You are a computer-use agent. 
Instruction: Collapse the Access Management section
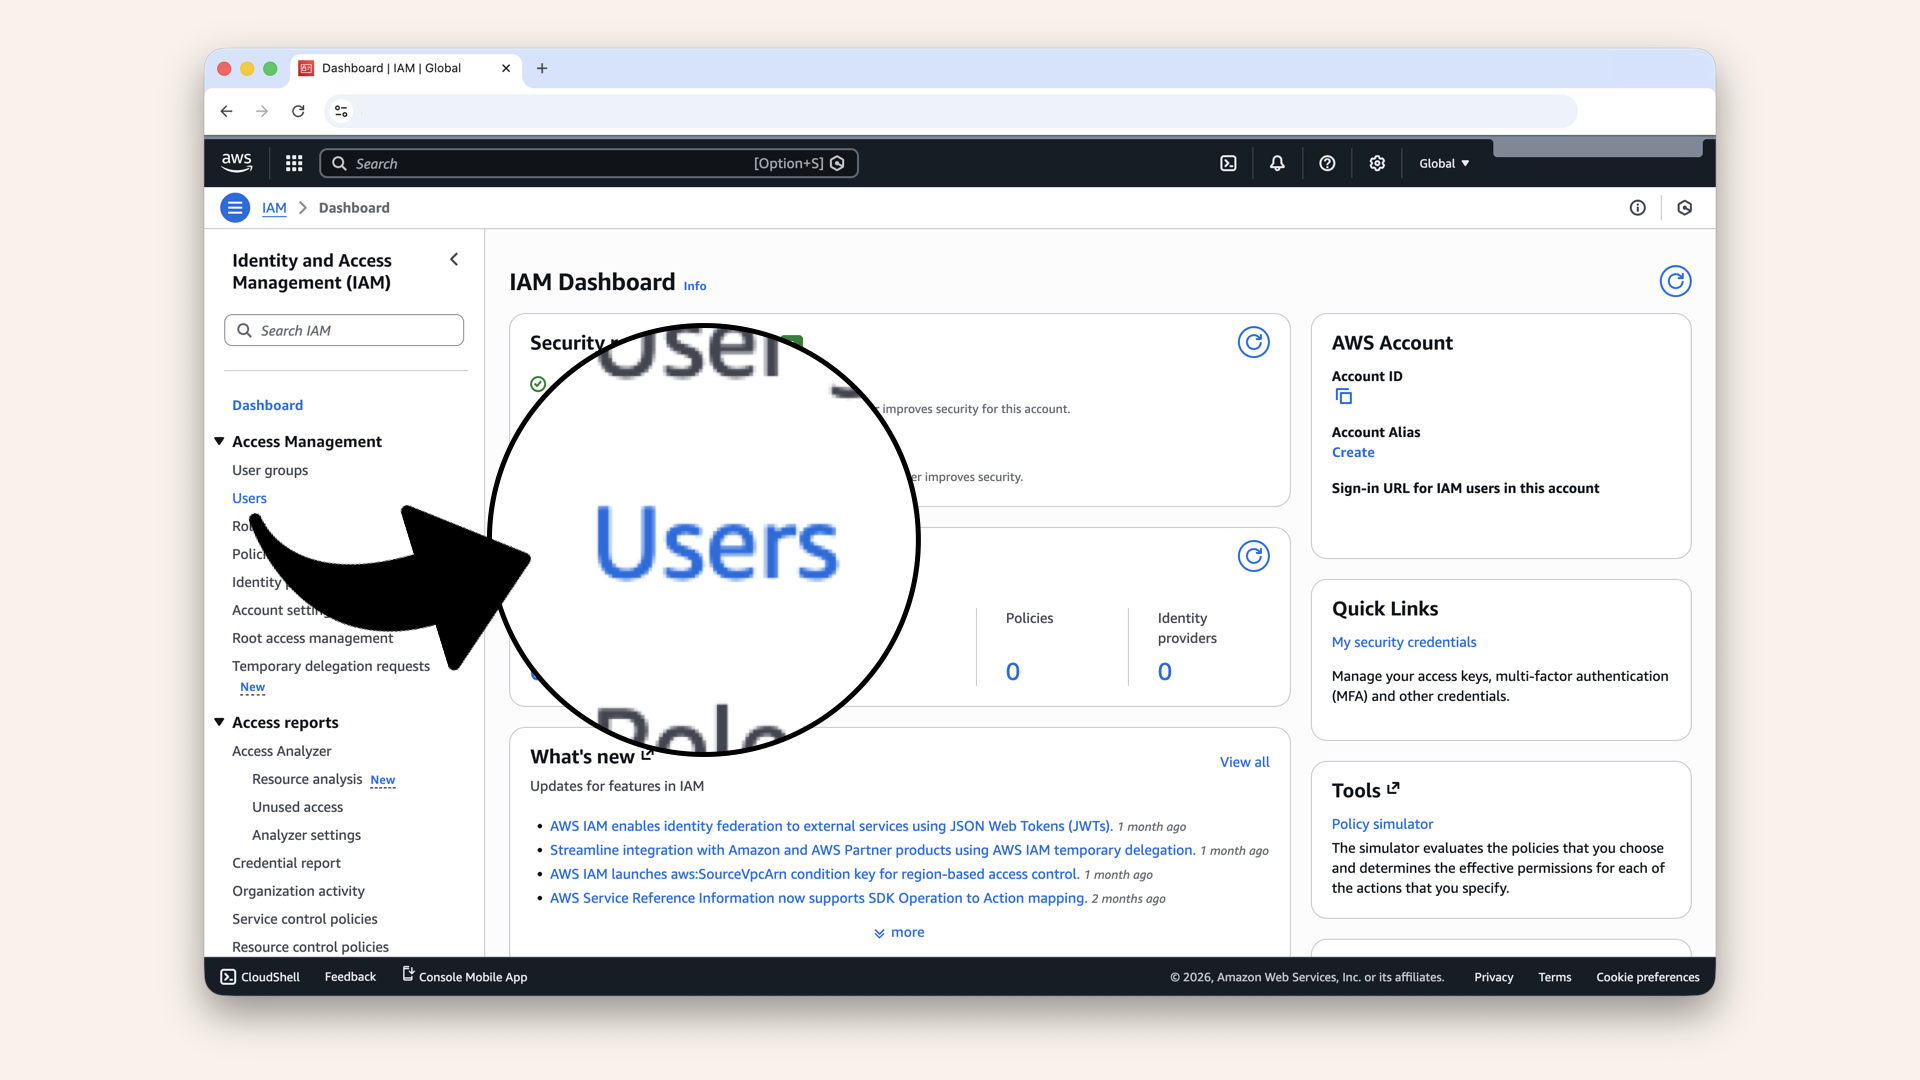[x=219, y=441]
